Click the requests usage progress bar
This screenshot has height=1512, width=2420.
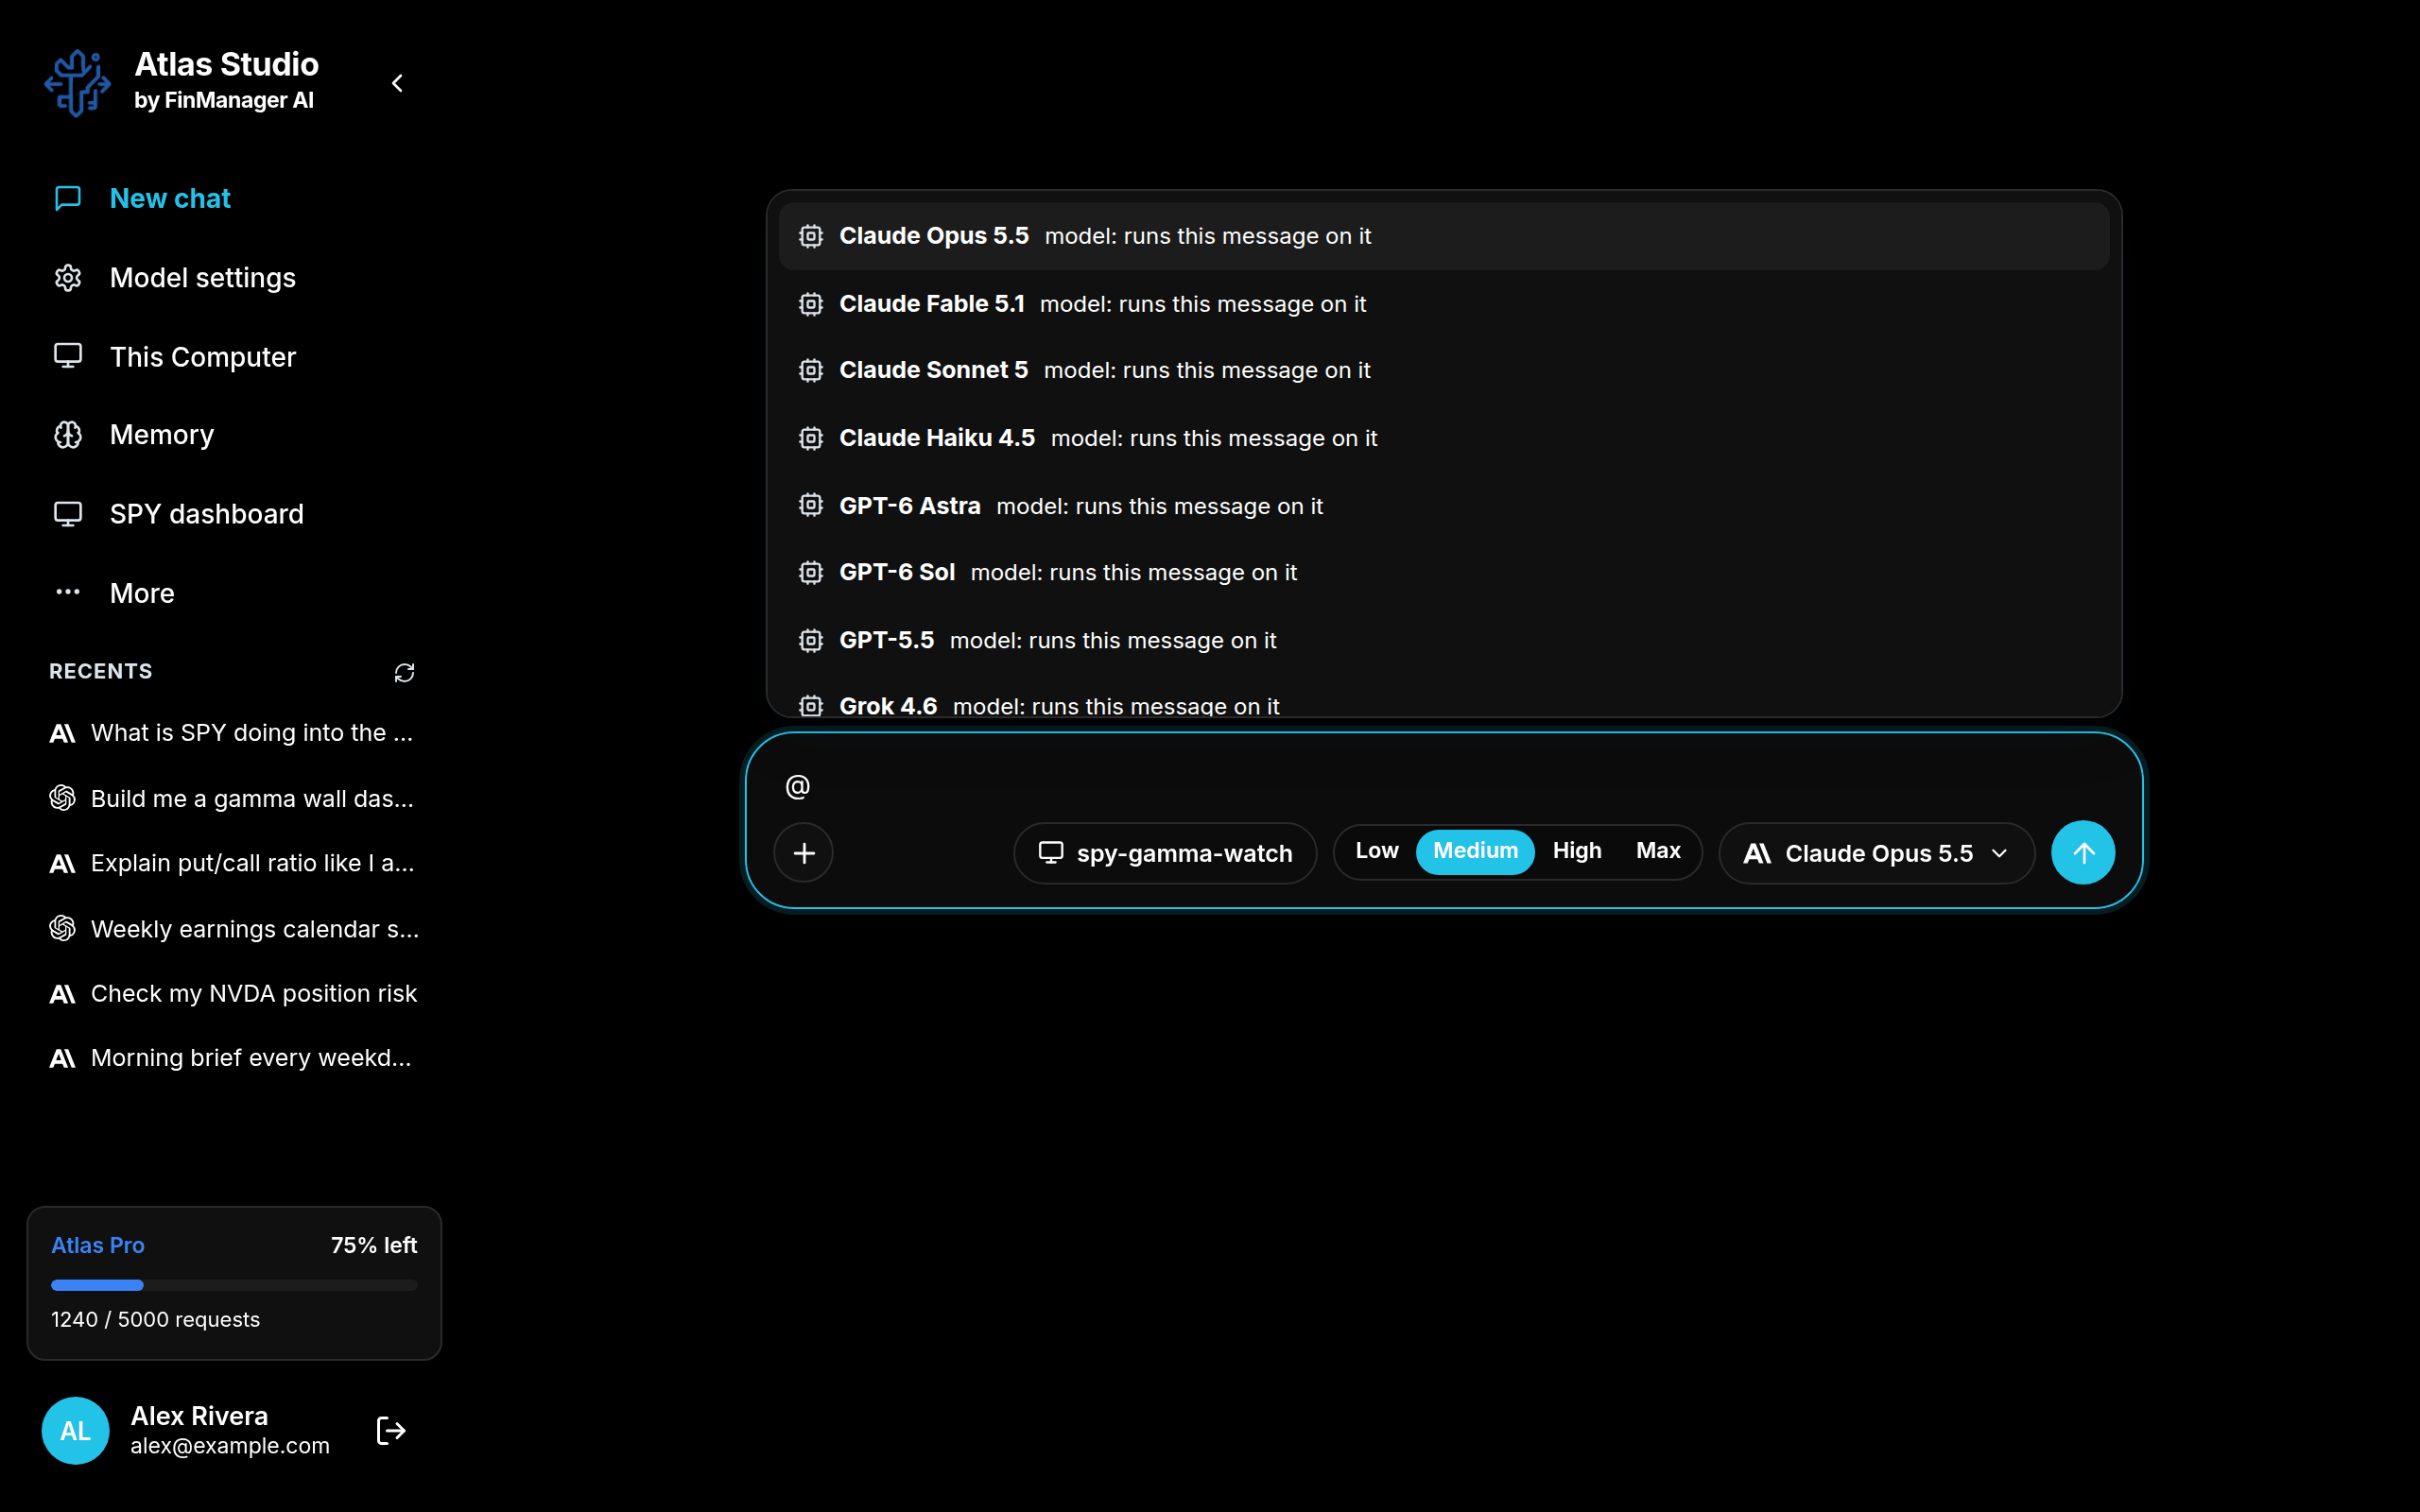(x=234, y=1285)
